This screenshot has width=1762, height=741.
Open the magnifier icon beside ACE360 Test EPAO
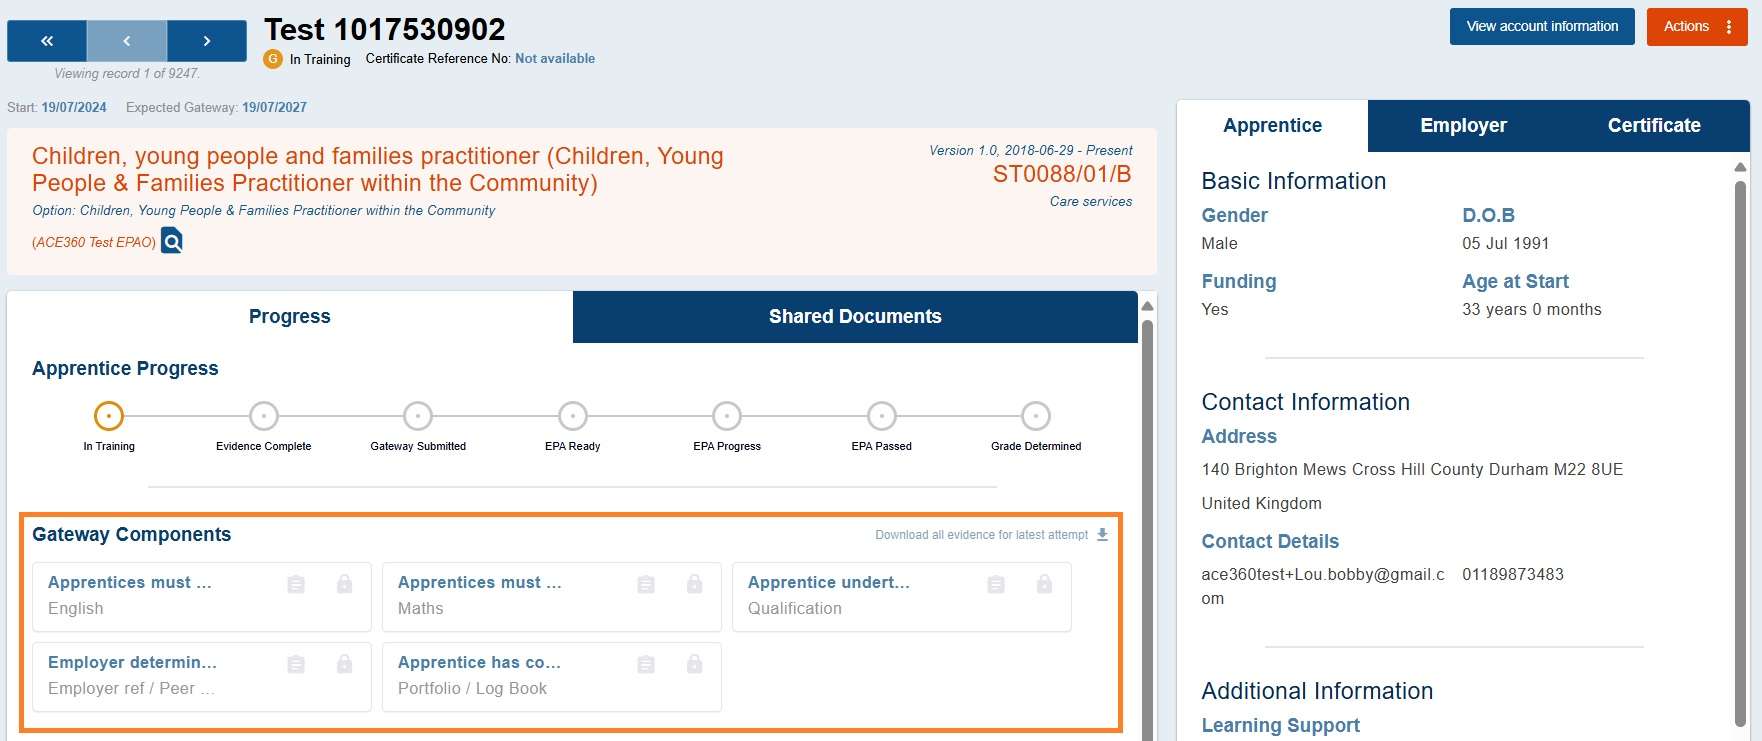tap(171, 241)
